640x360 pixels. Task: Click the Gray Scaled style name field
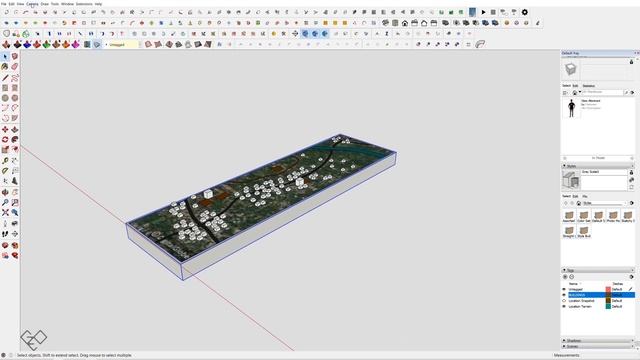604,172
